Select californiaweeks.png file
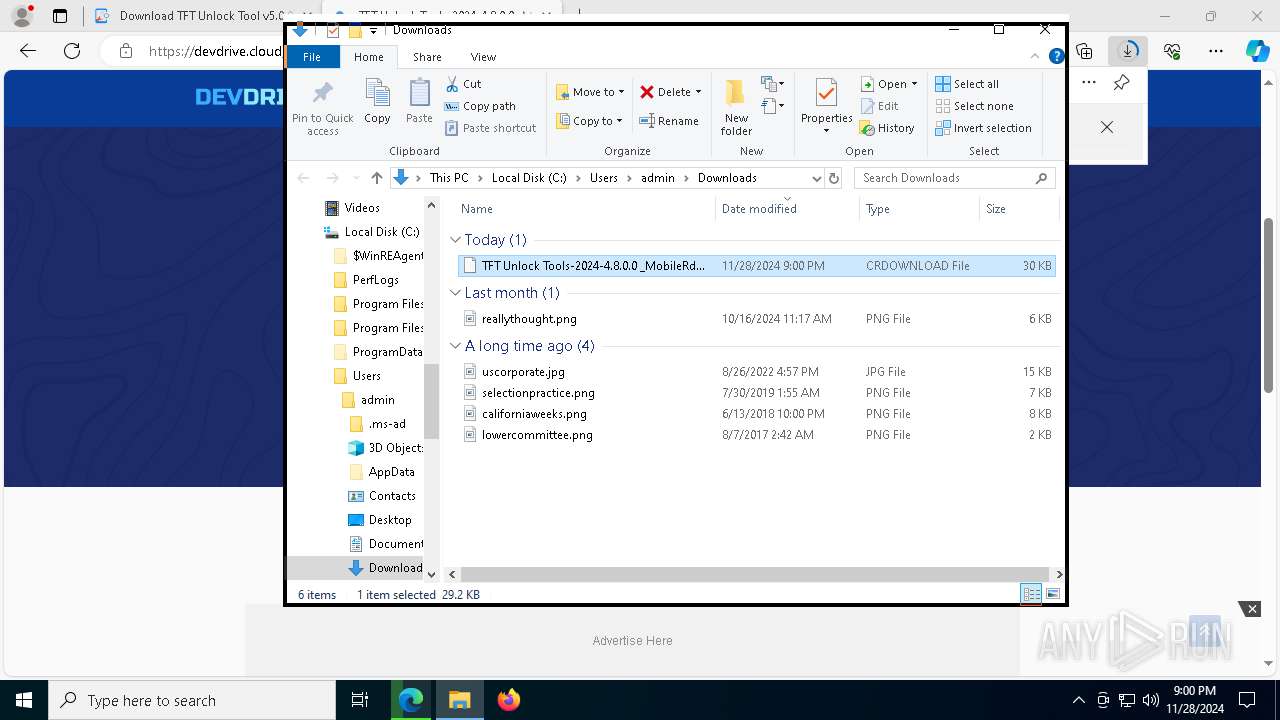The height and width of the screenshot is (720, 1280). (756, 414)
